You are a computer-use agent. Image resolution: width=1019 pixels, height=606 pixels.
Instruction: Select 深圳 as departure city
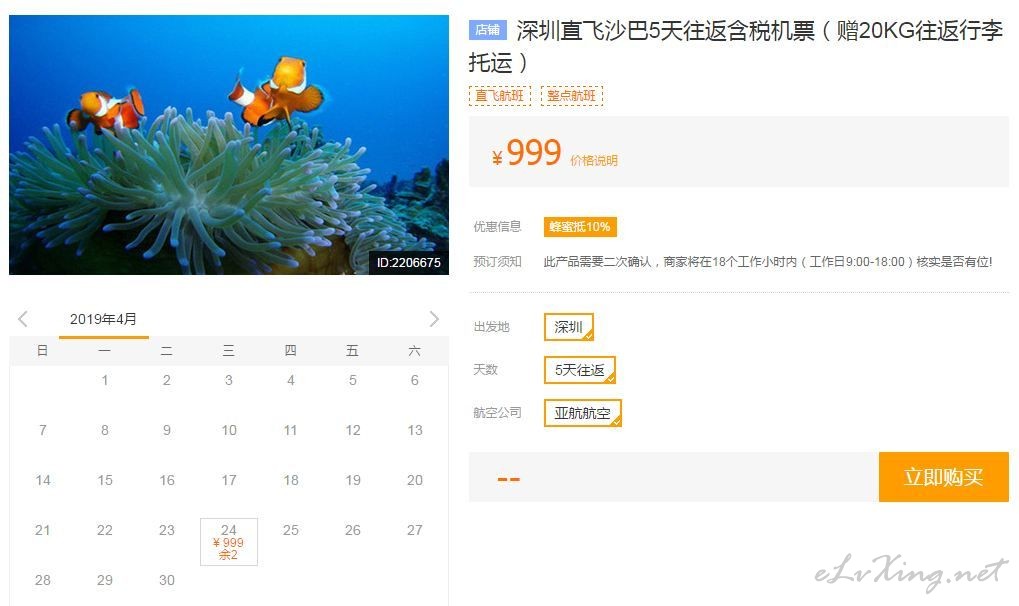tap(569, 327)
